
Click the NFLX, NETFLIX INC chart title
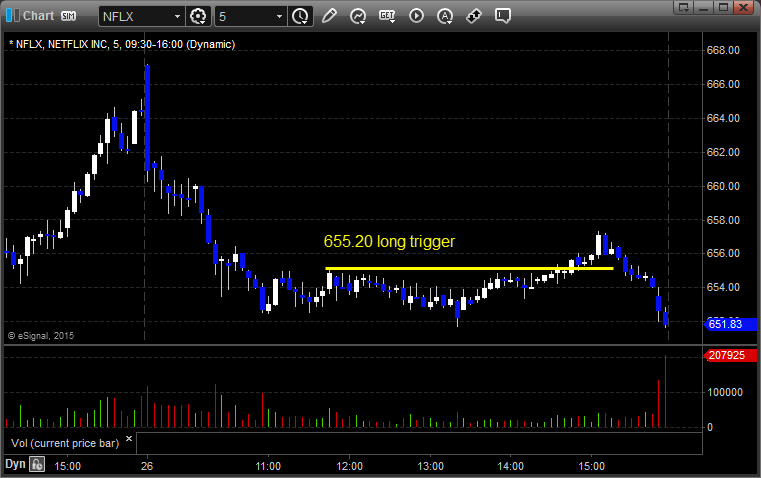(122, 44)
